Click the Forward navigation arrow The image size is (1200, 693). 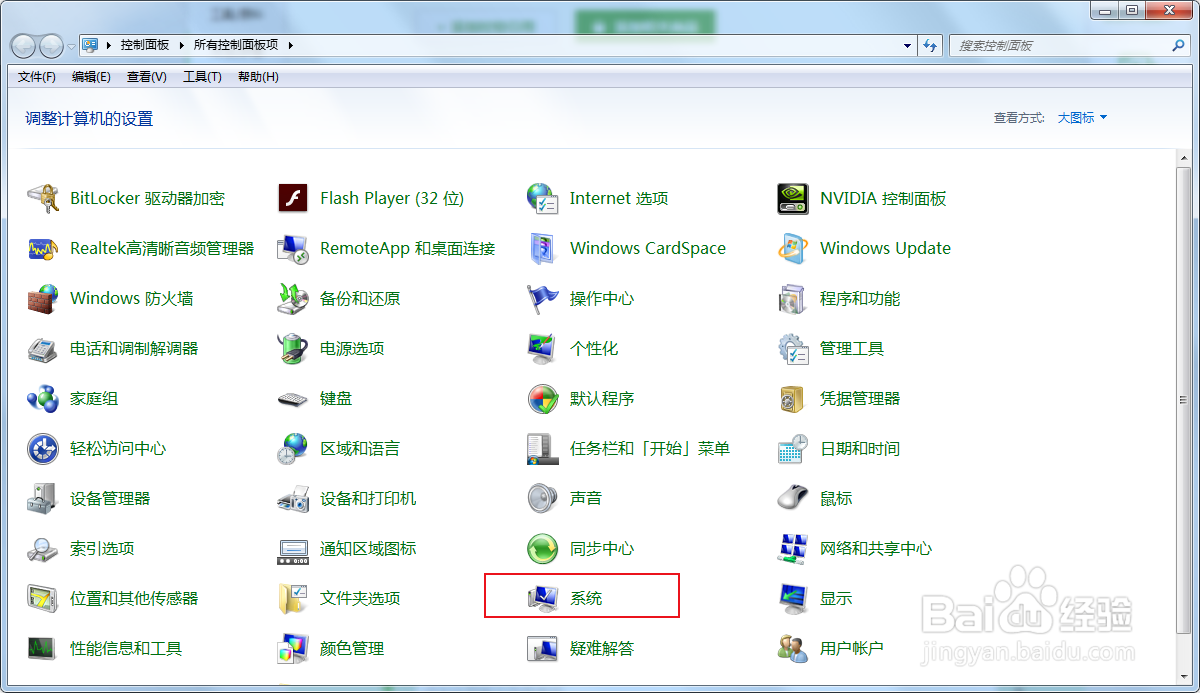tap(51, 46)
